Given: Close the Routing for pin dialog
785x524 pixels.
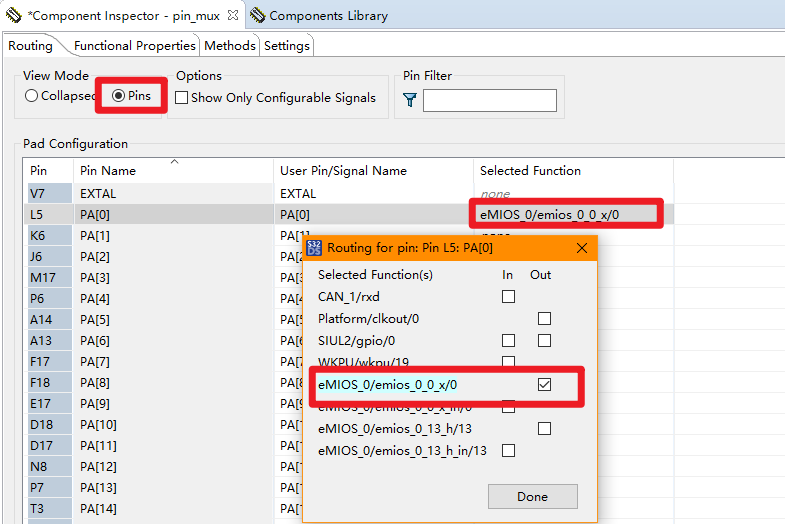Looking at the screenshot, I should pyautogui.click(x=581, y=248).
